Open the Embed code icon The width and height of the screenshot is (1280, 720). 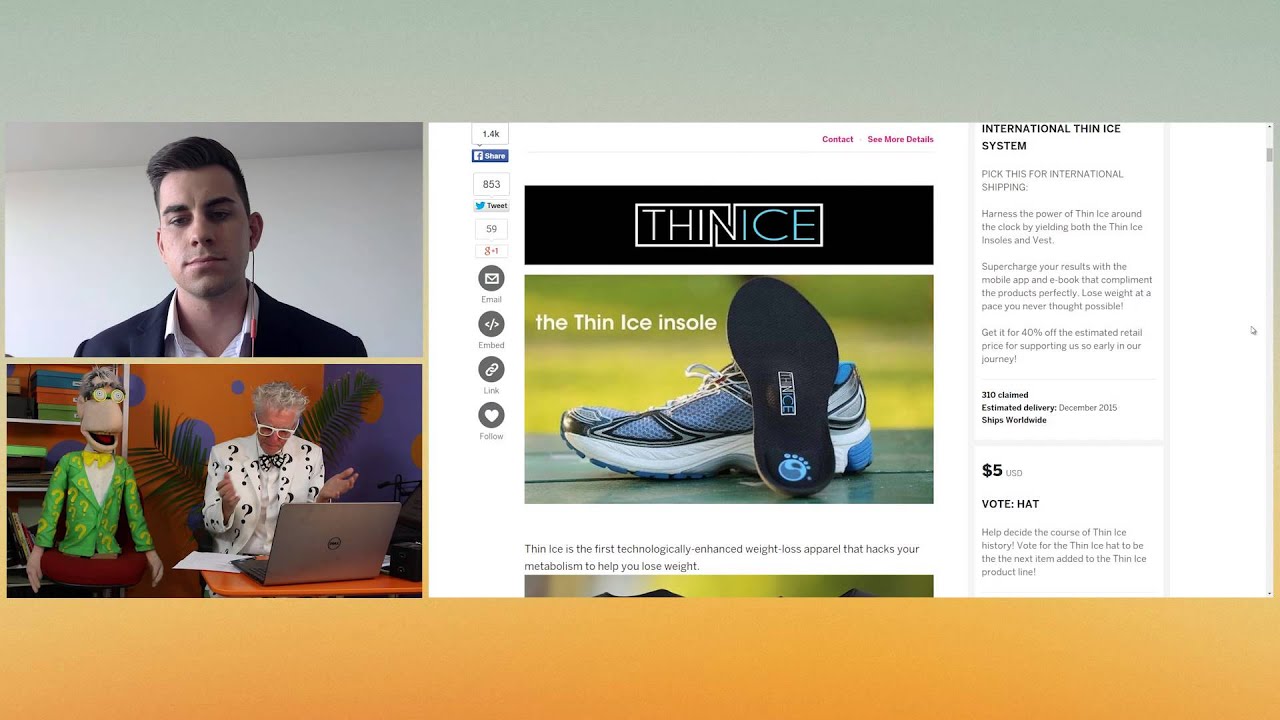pos(491,324)
